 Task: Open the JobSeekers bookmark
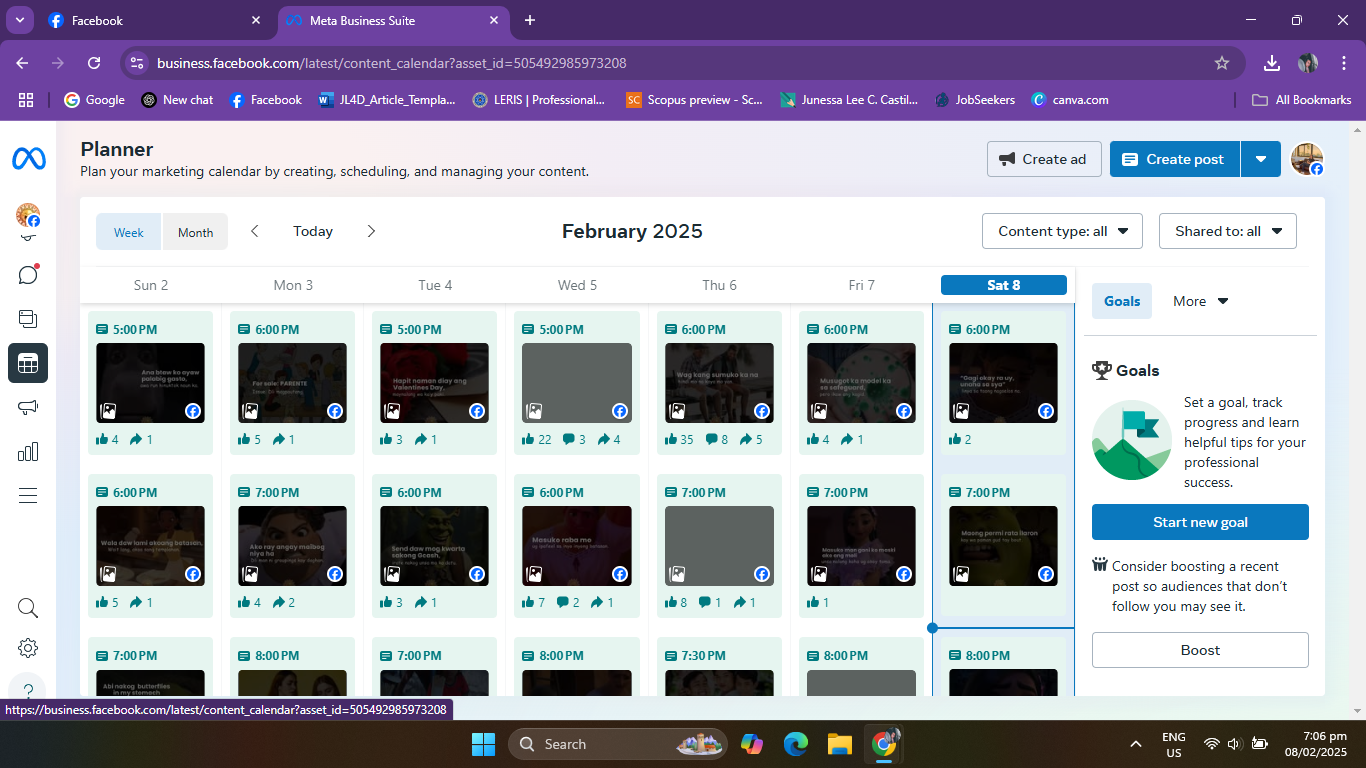975,100
